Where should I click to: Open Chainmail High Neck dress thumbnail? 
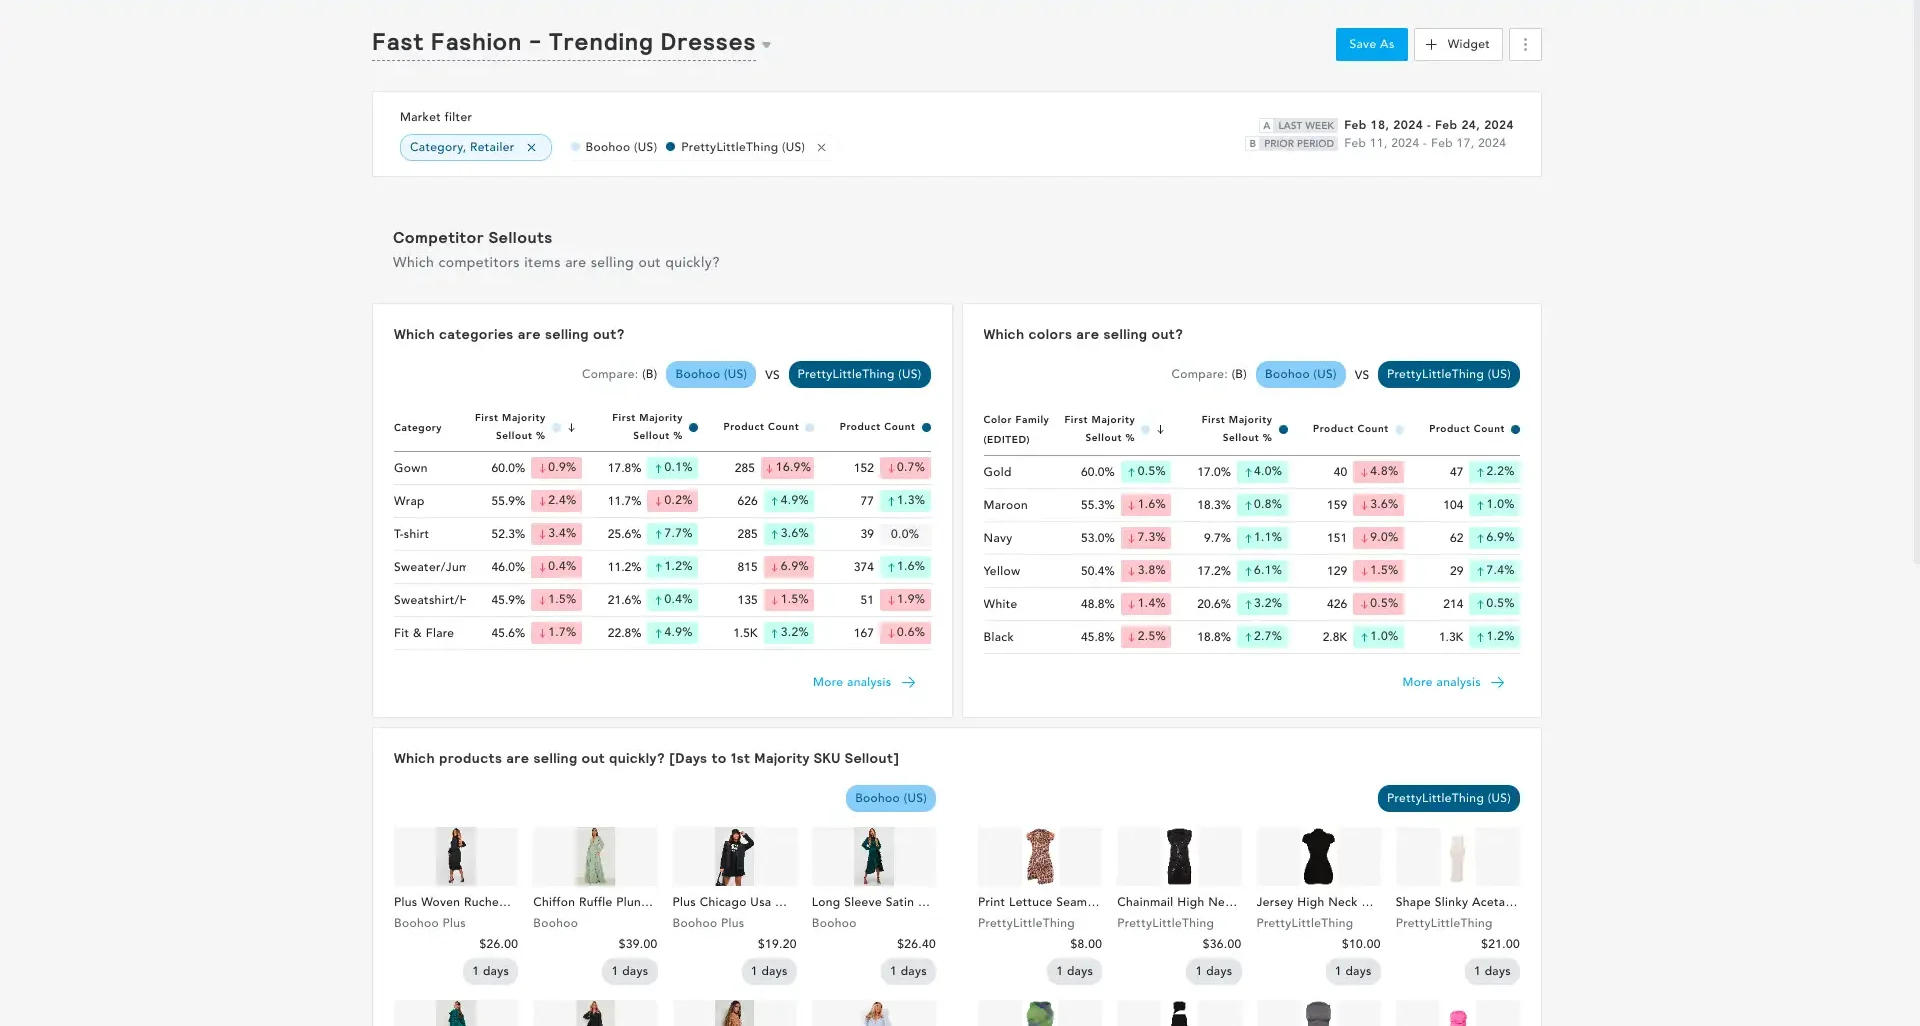(1179, 856)
